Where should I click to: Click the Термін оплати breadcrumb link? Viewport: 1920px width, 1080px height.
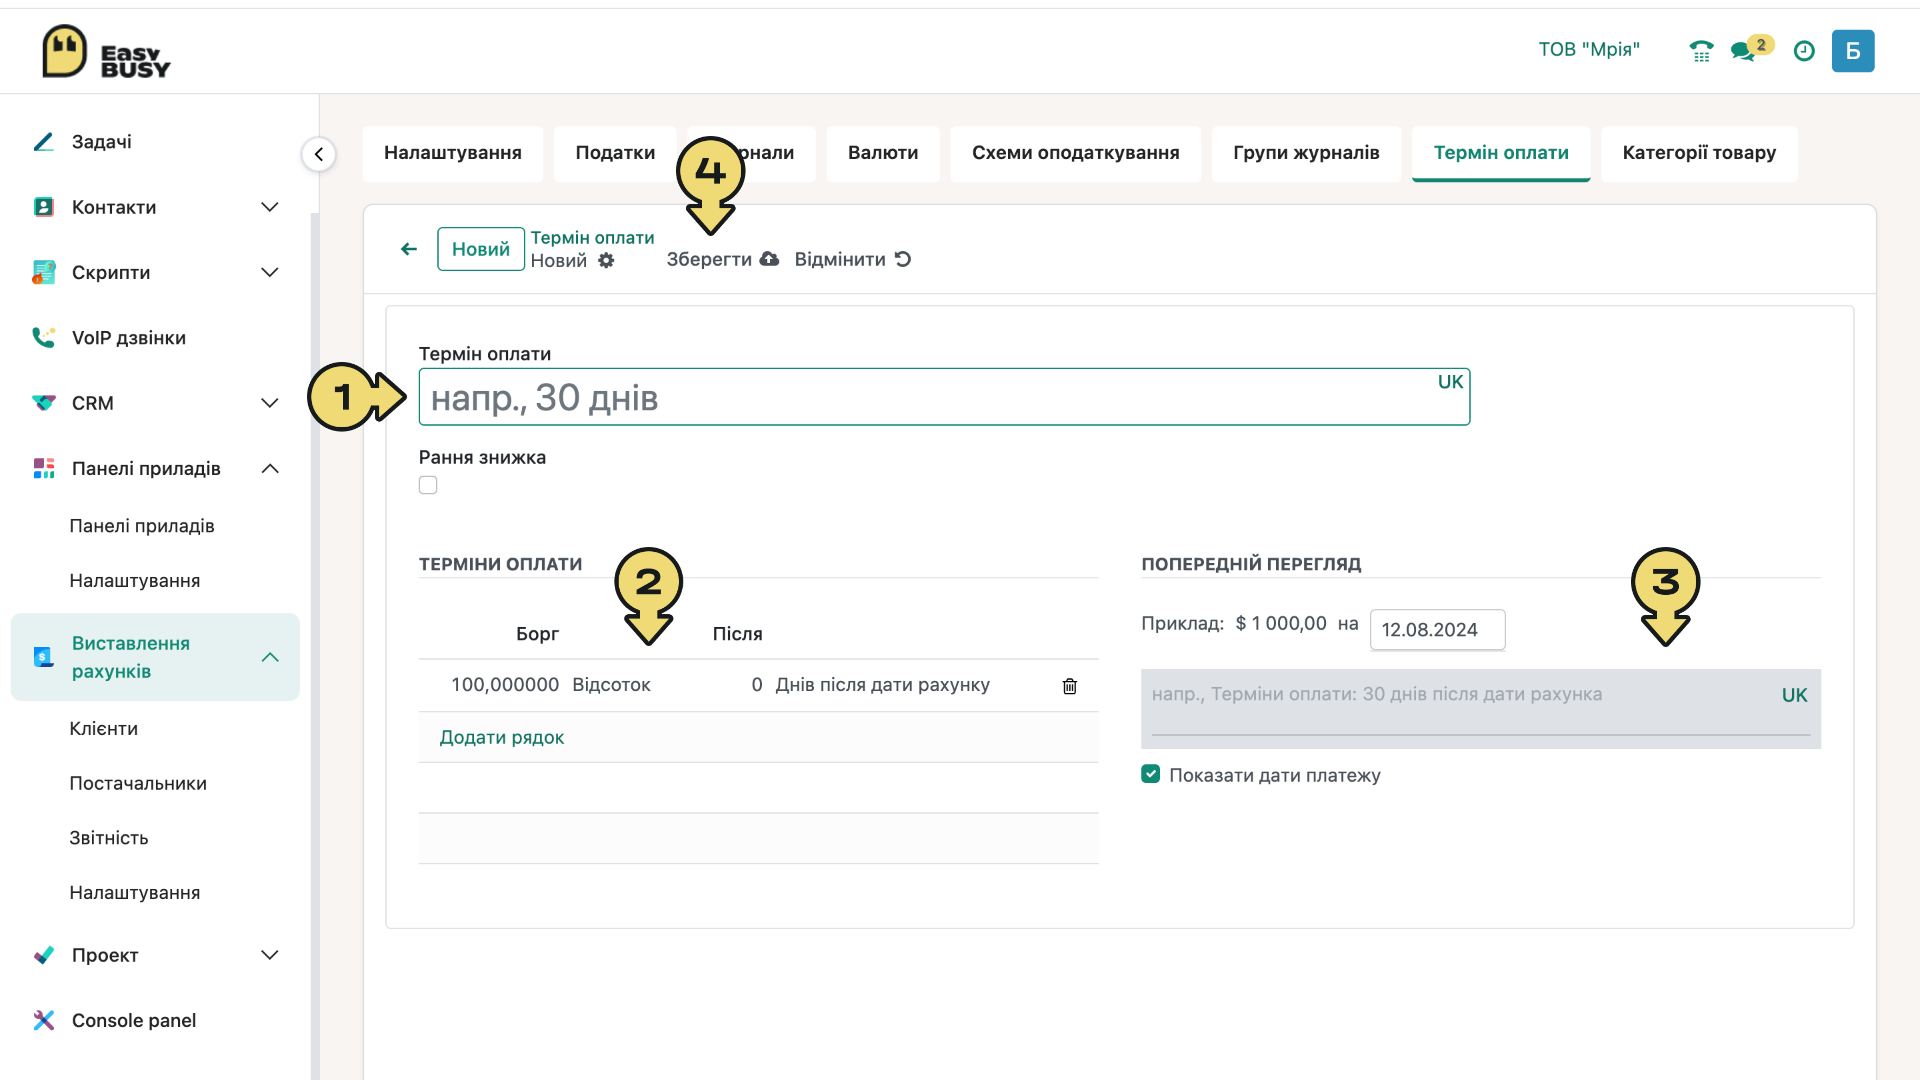(592, 237)
